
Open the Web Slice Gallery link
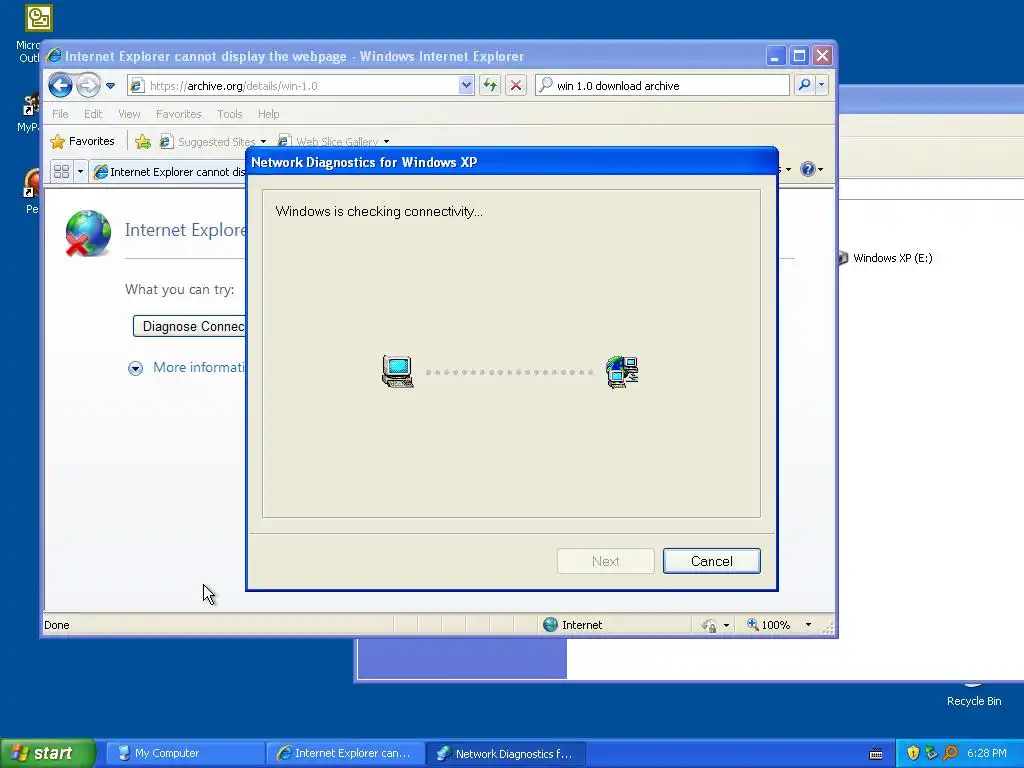pos(334,142)
